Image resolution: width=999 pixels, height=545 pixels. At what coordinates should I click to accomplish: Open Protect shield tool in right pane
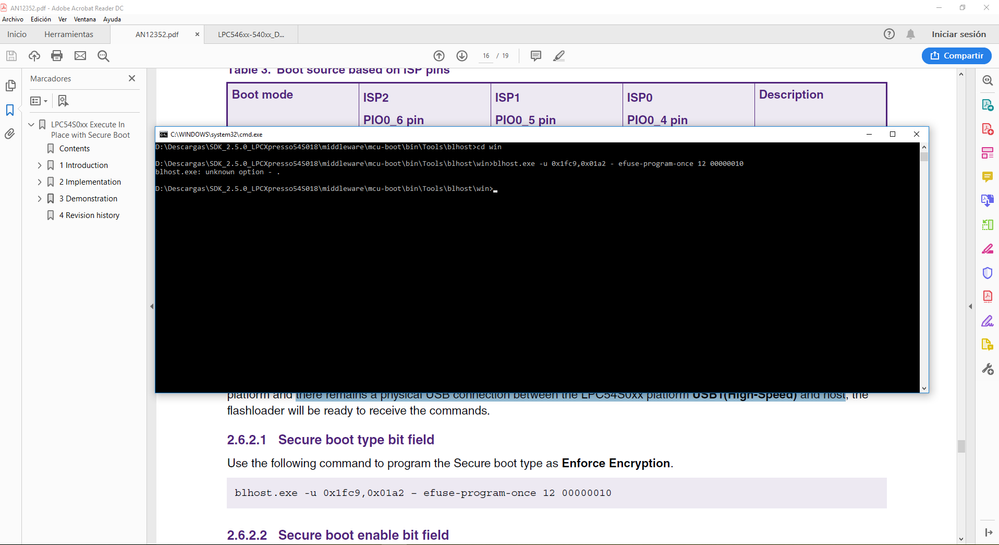pos(988,273)
